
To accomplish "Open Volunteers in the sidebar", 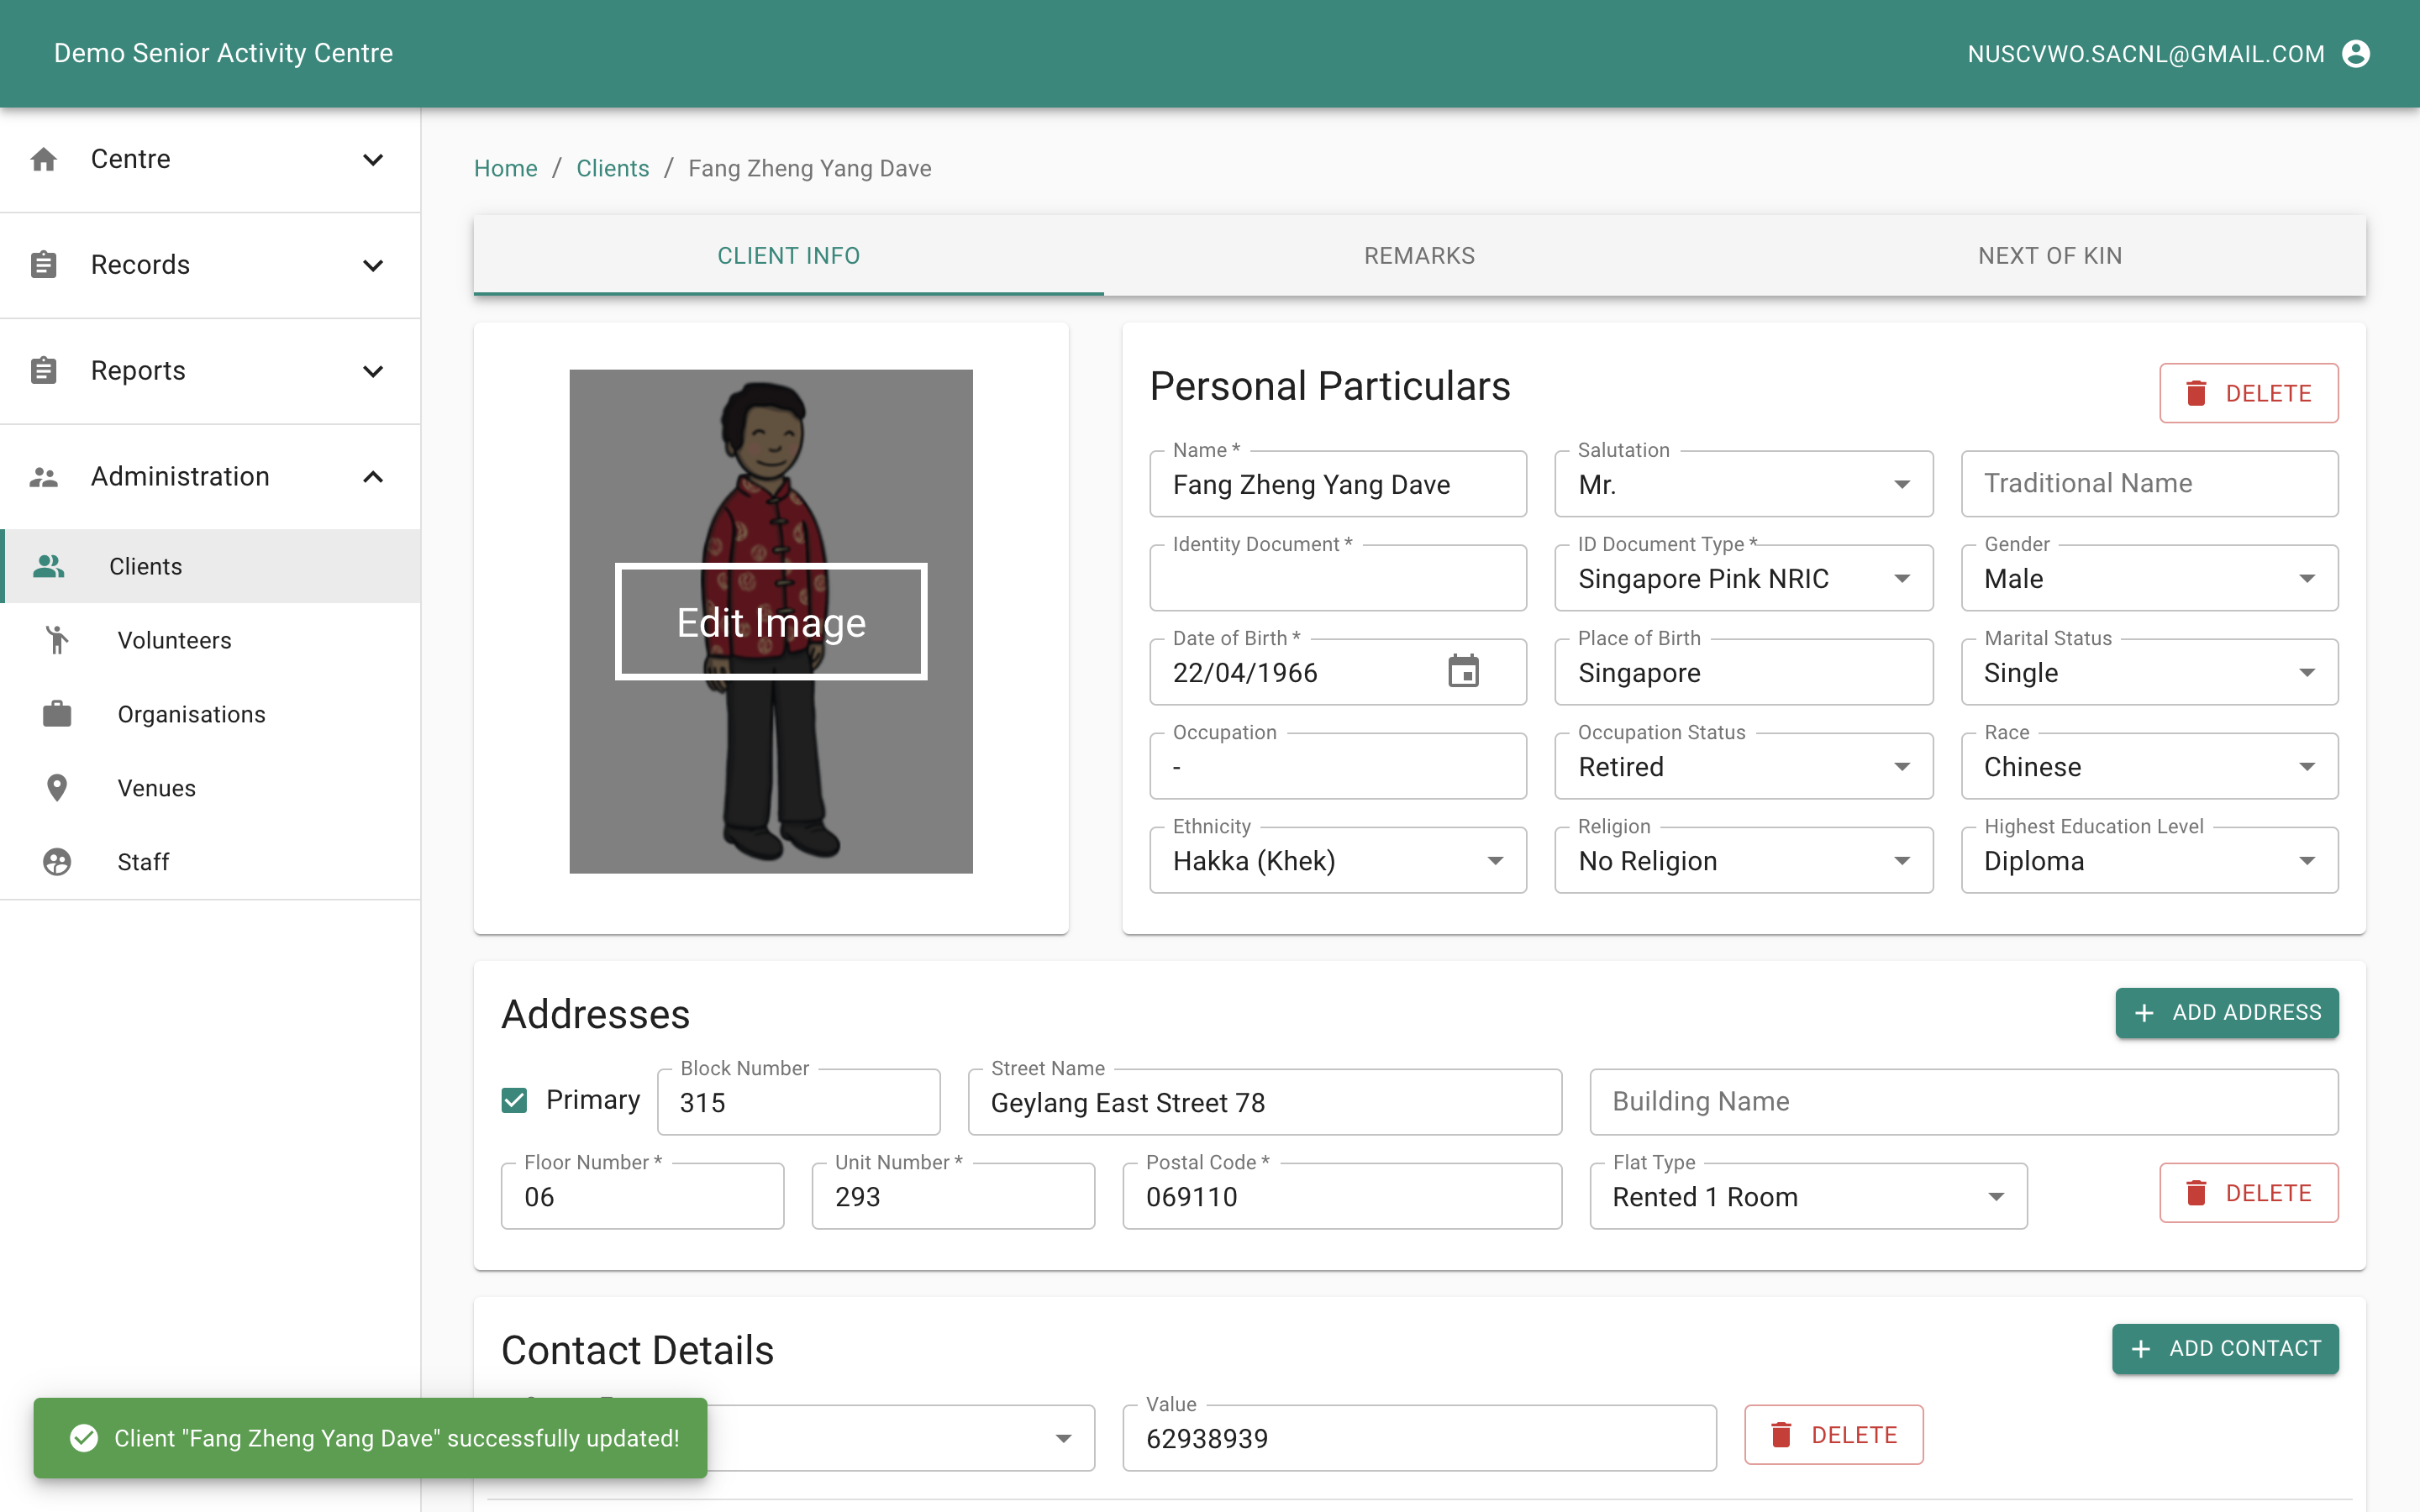I will [210, 640].
